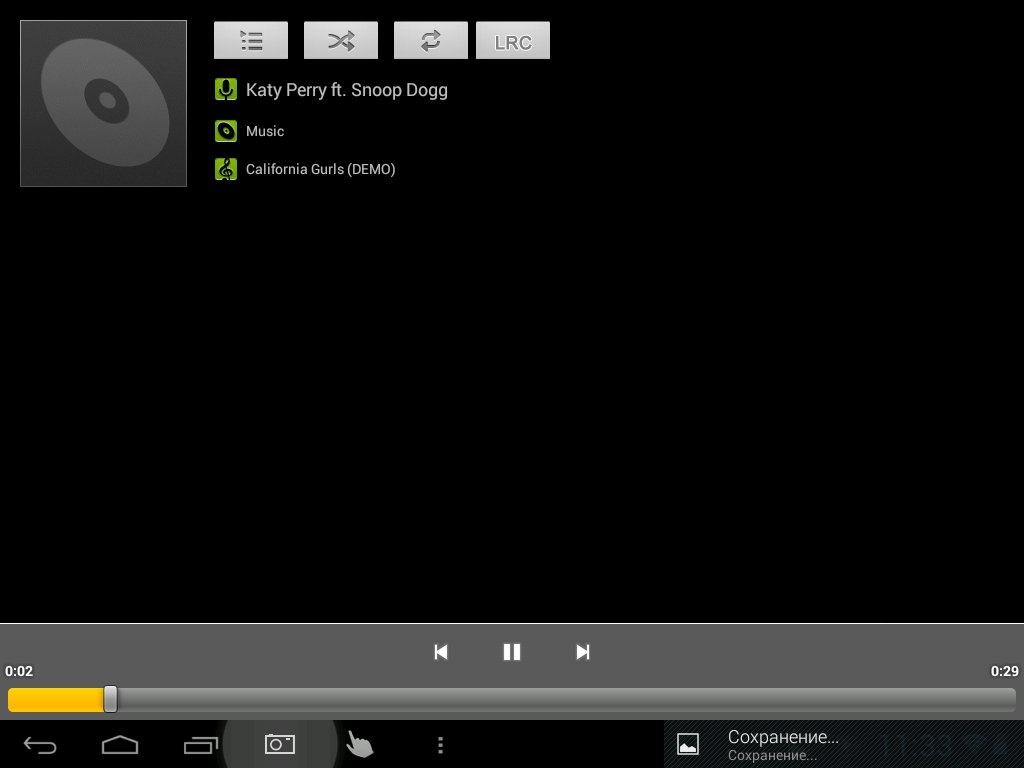This screenshot has height=768, width=1024.
Task: Skip to previous track
Action: pos(441,652)
